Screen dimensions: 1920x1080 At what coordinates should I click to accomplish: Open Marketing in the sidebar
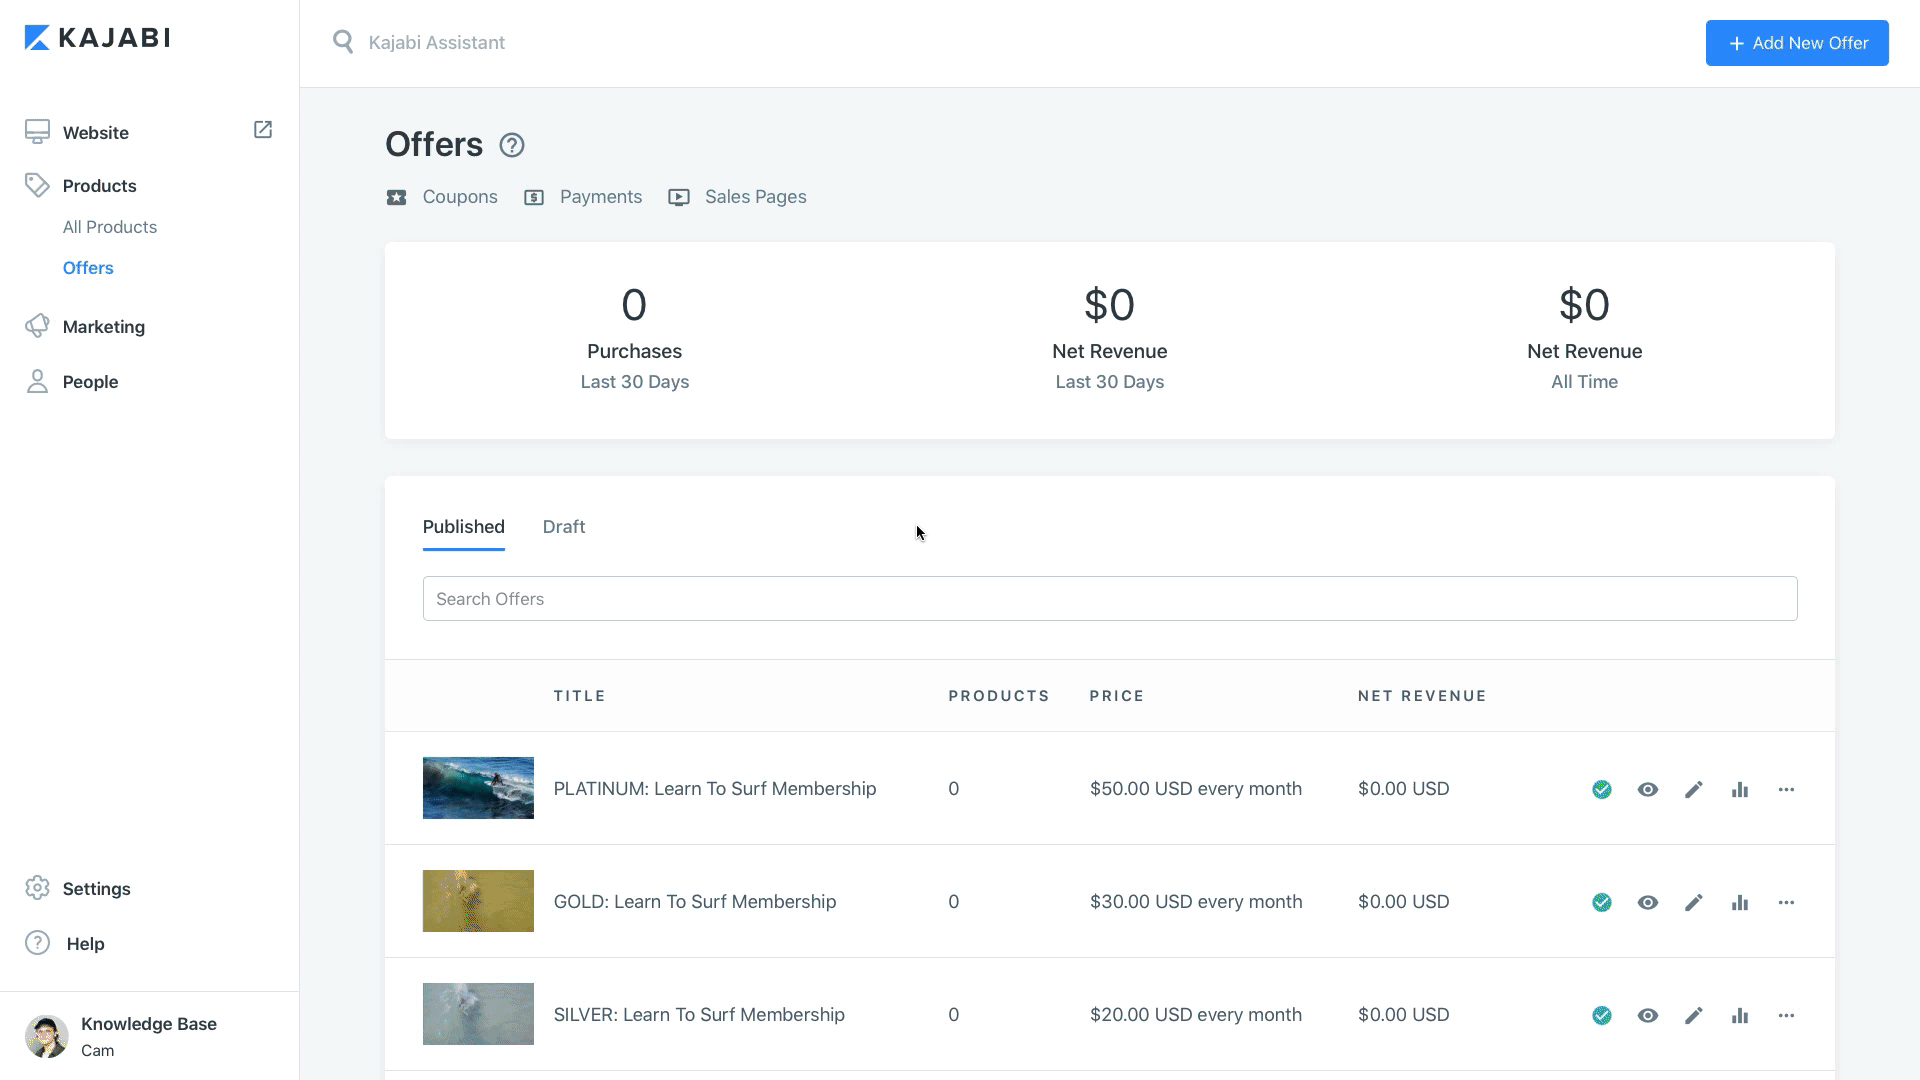click(x=103, y=327)
